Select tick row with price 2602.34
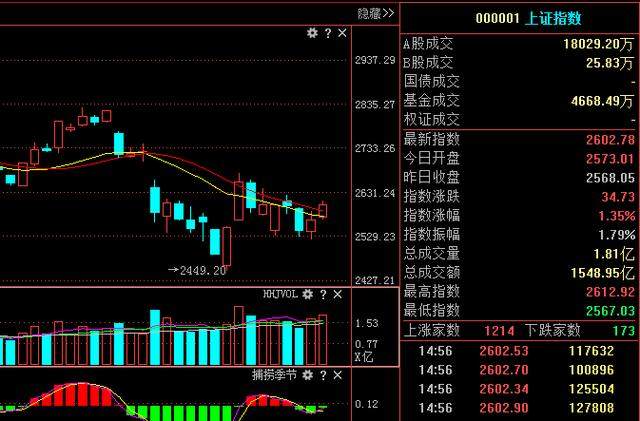 coord(518,389)
